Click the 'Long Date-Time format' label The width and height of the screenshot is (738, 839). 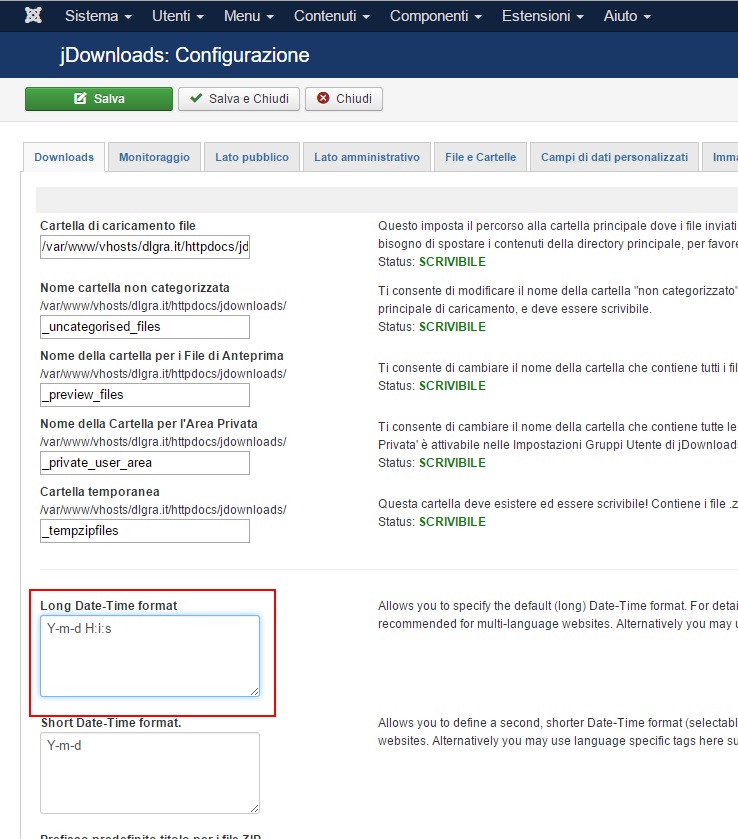pos(109,606)
